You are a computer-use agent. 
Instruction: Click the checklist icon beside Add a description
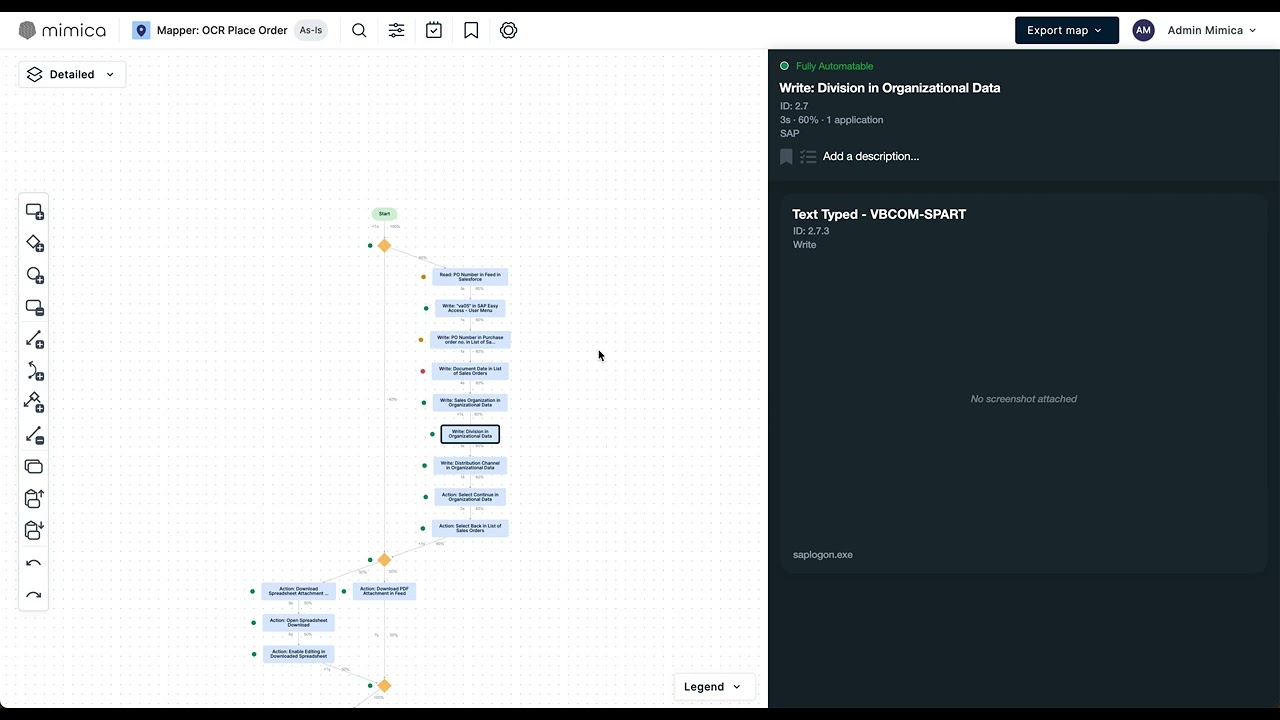pyautogui.click(x=808, y=156)
